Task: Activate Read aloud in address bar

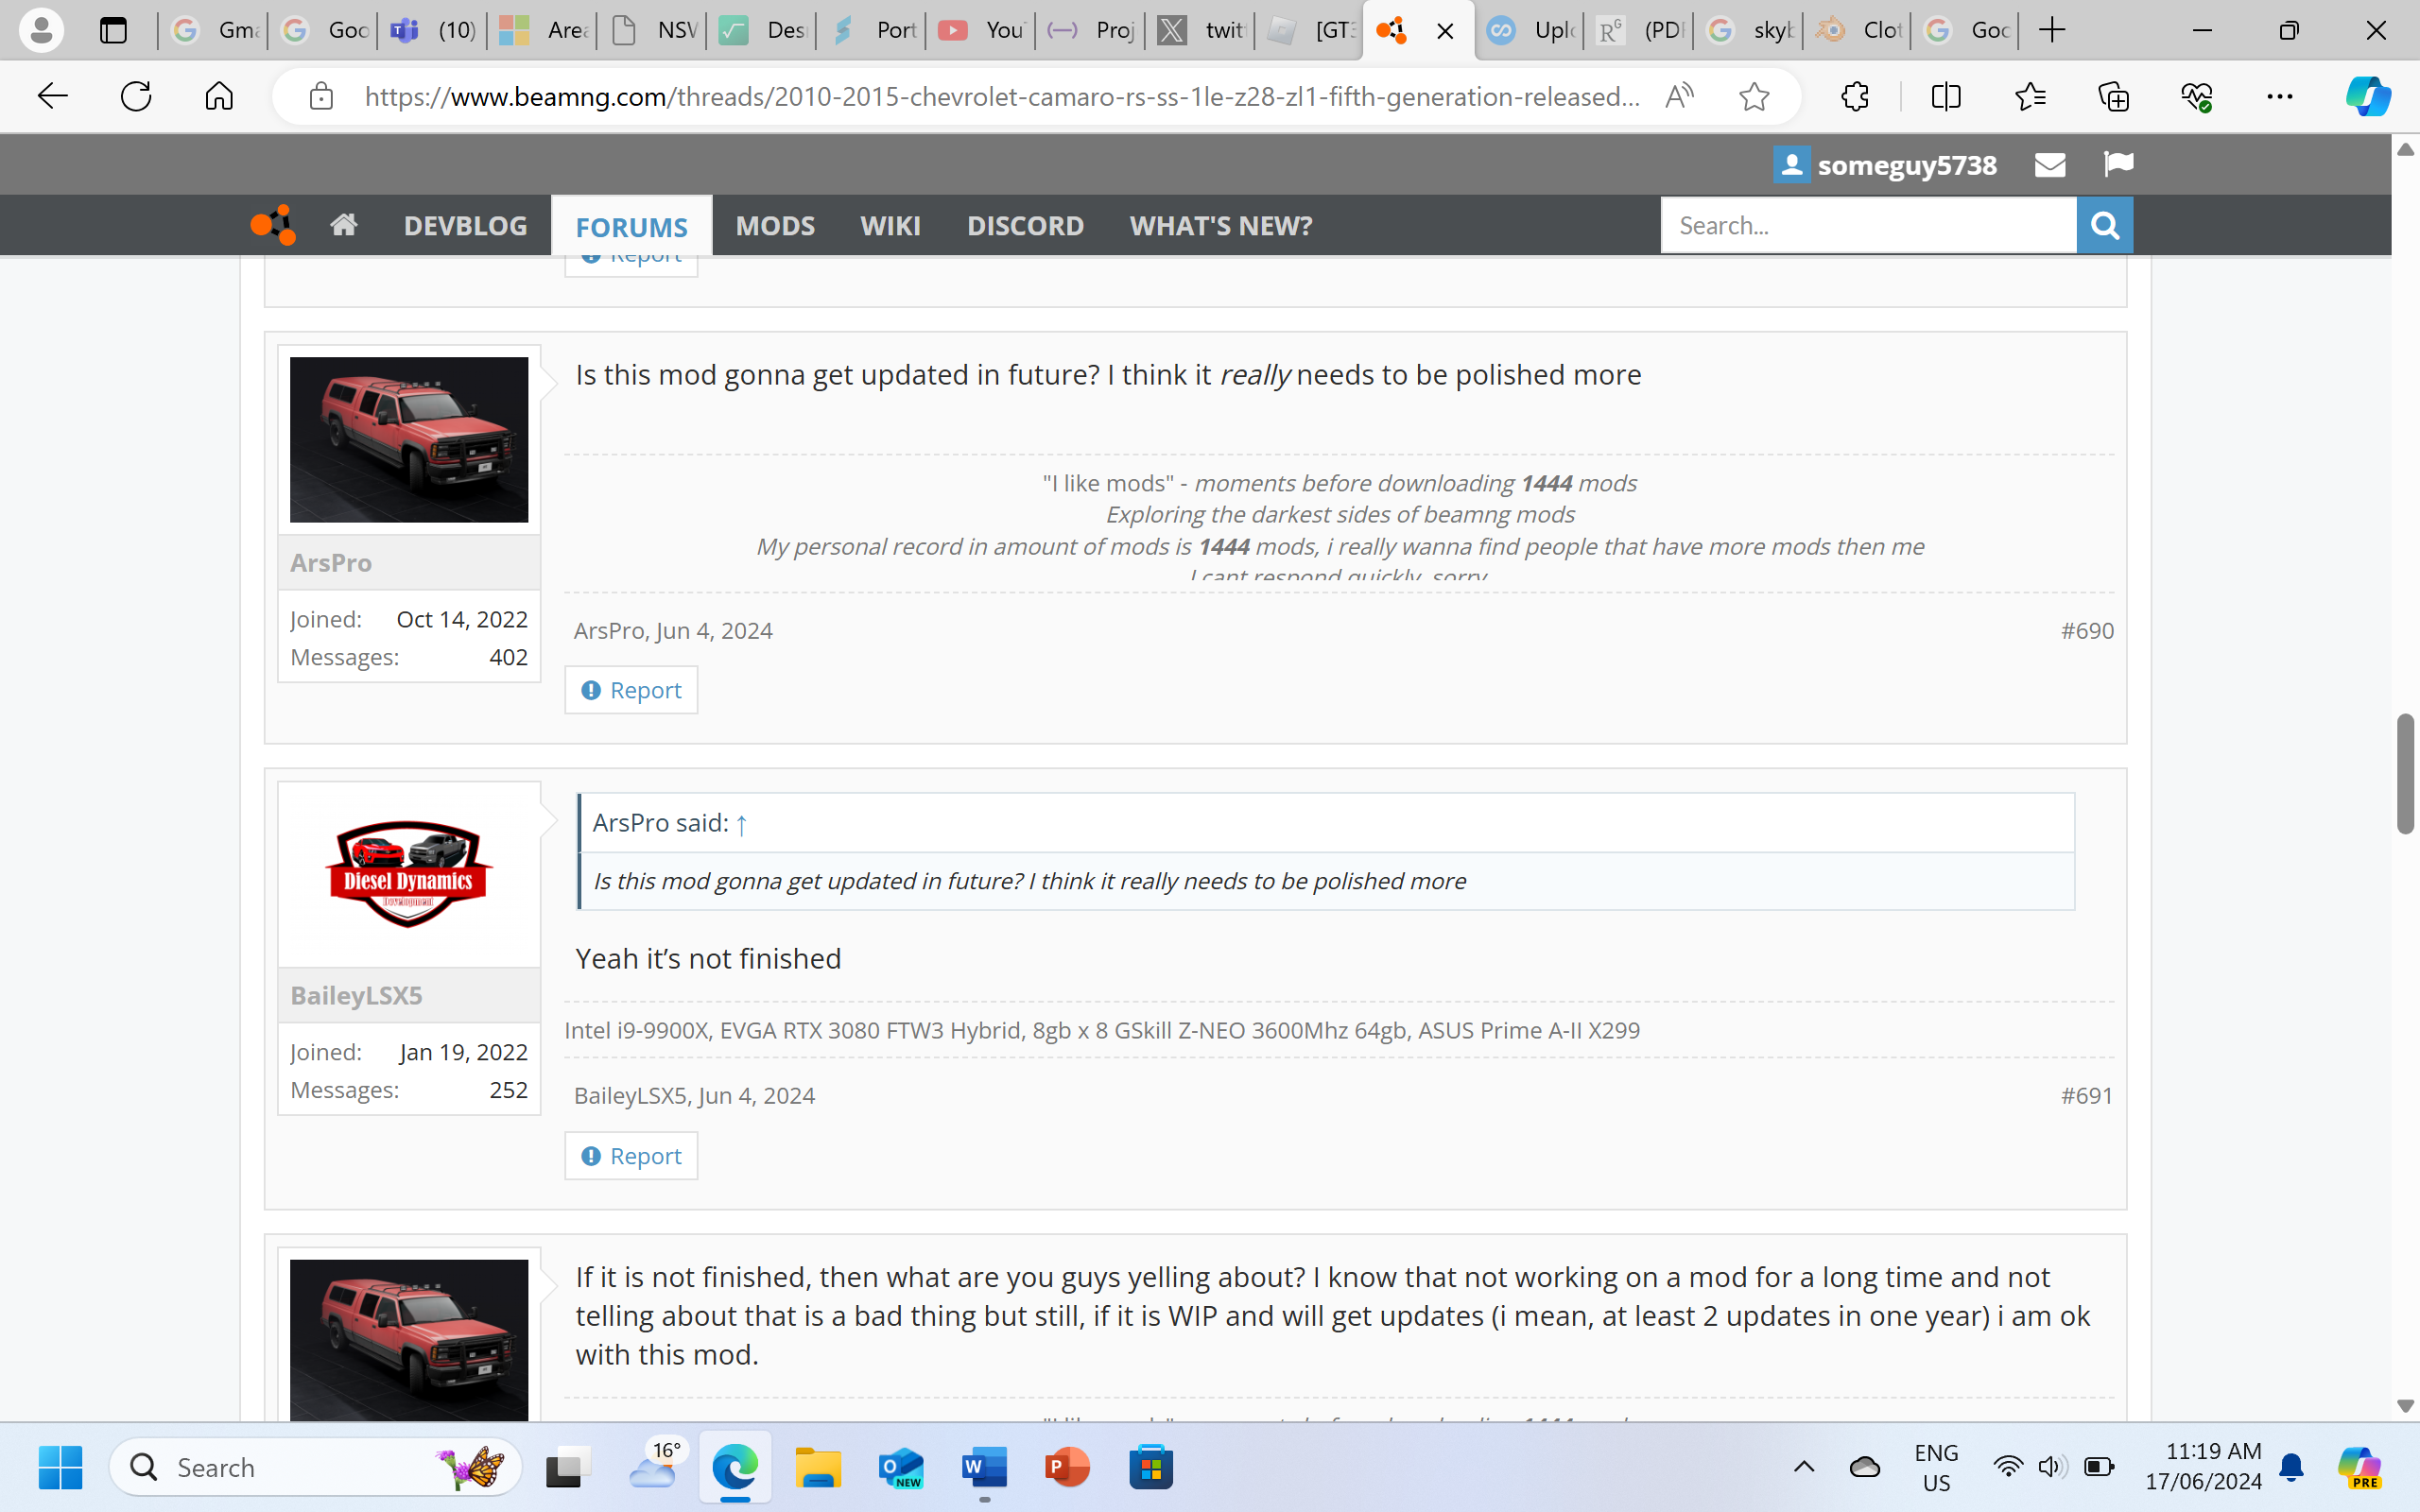Action: click(1679, 96)
